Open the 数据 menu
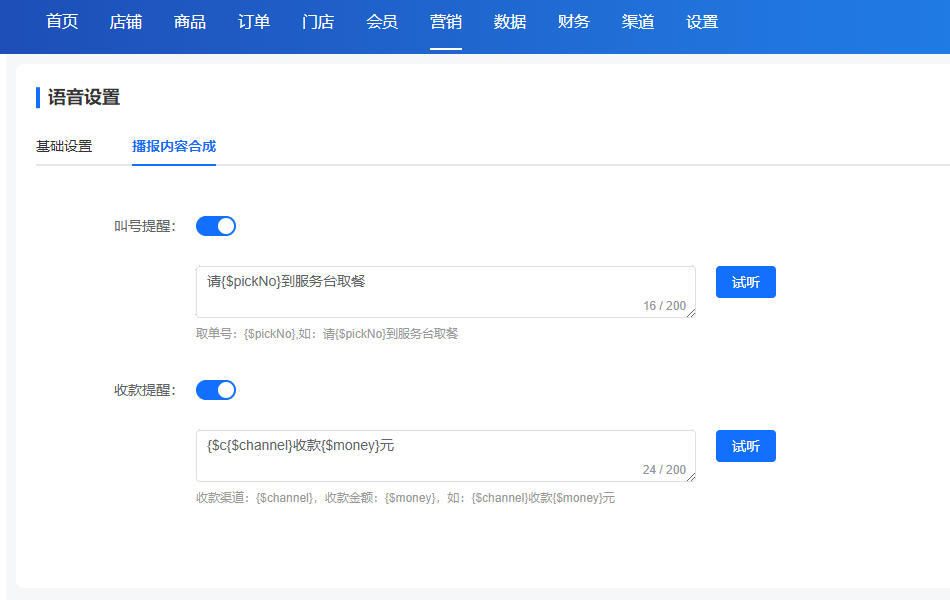 tap(510, 22)
